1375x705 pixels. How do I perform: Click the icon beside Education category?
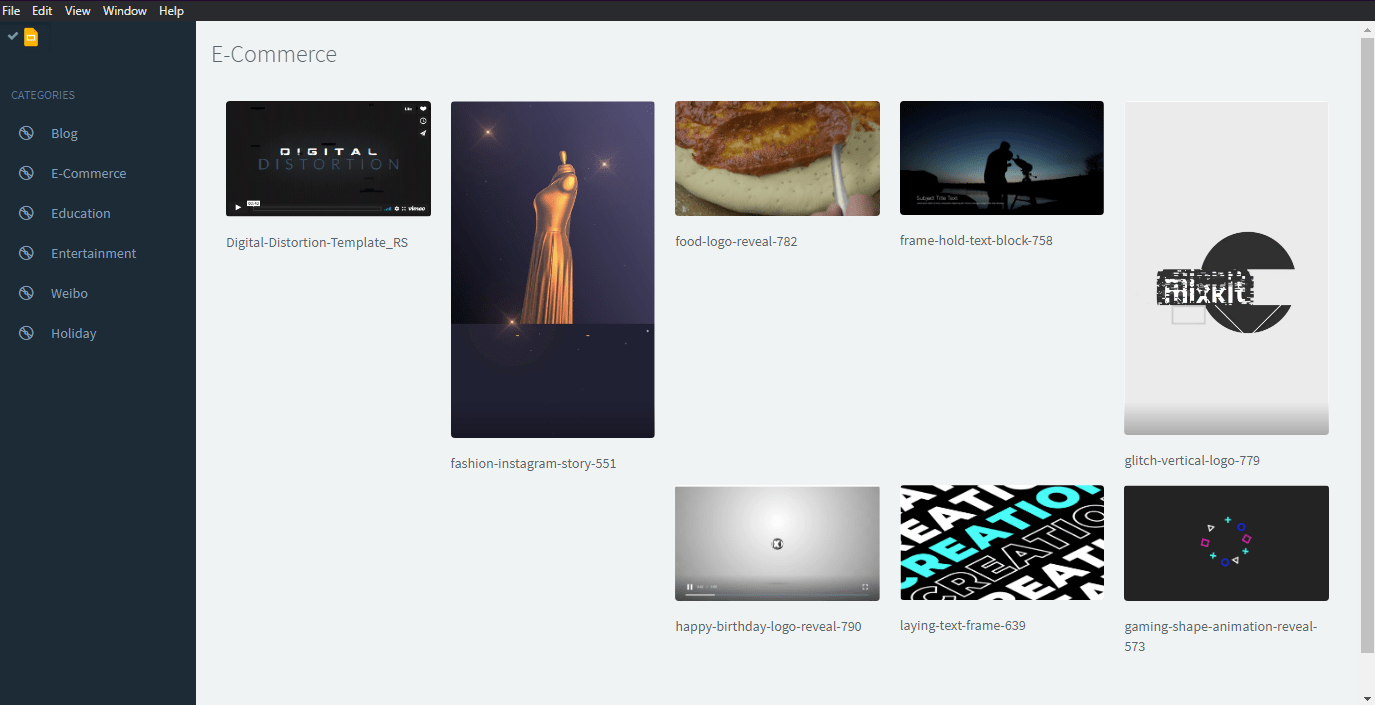pyautogui.click(x=27, y=213)
